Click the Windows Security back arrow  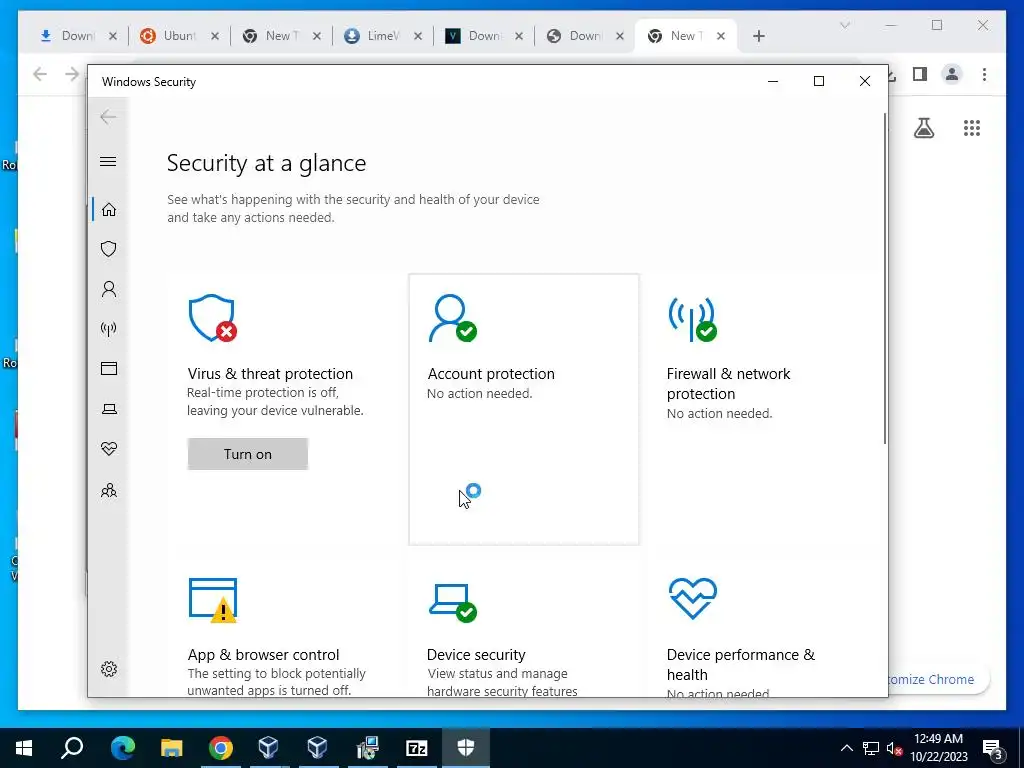point(108,117)
